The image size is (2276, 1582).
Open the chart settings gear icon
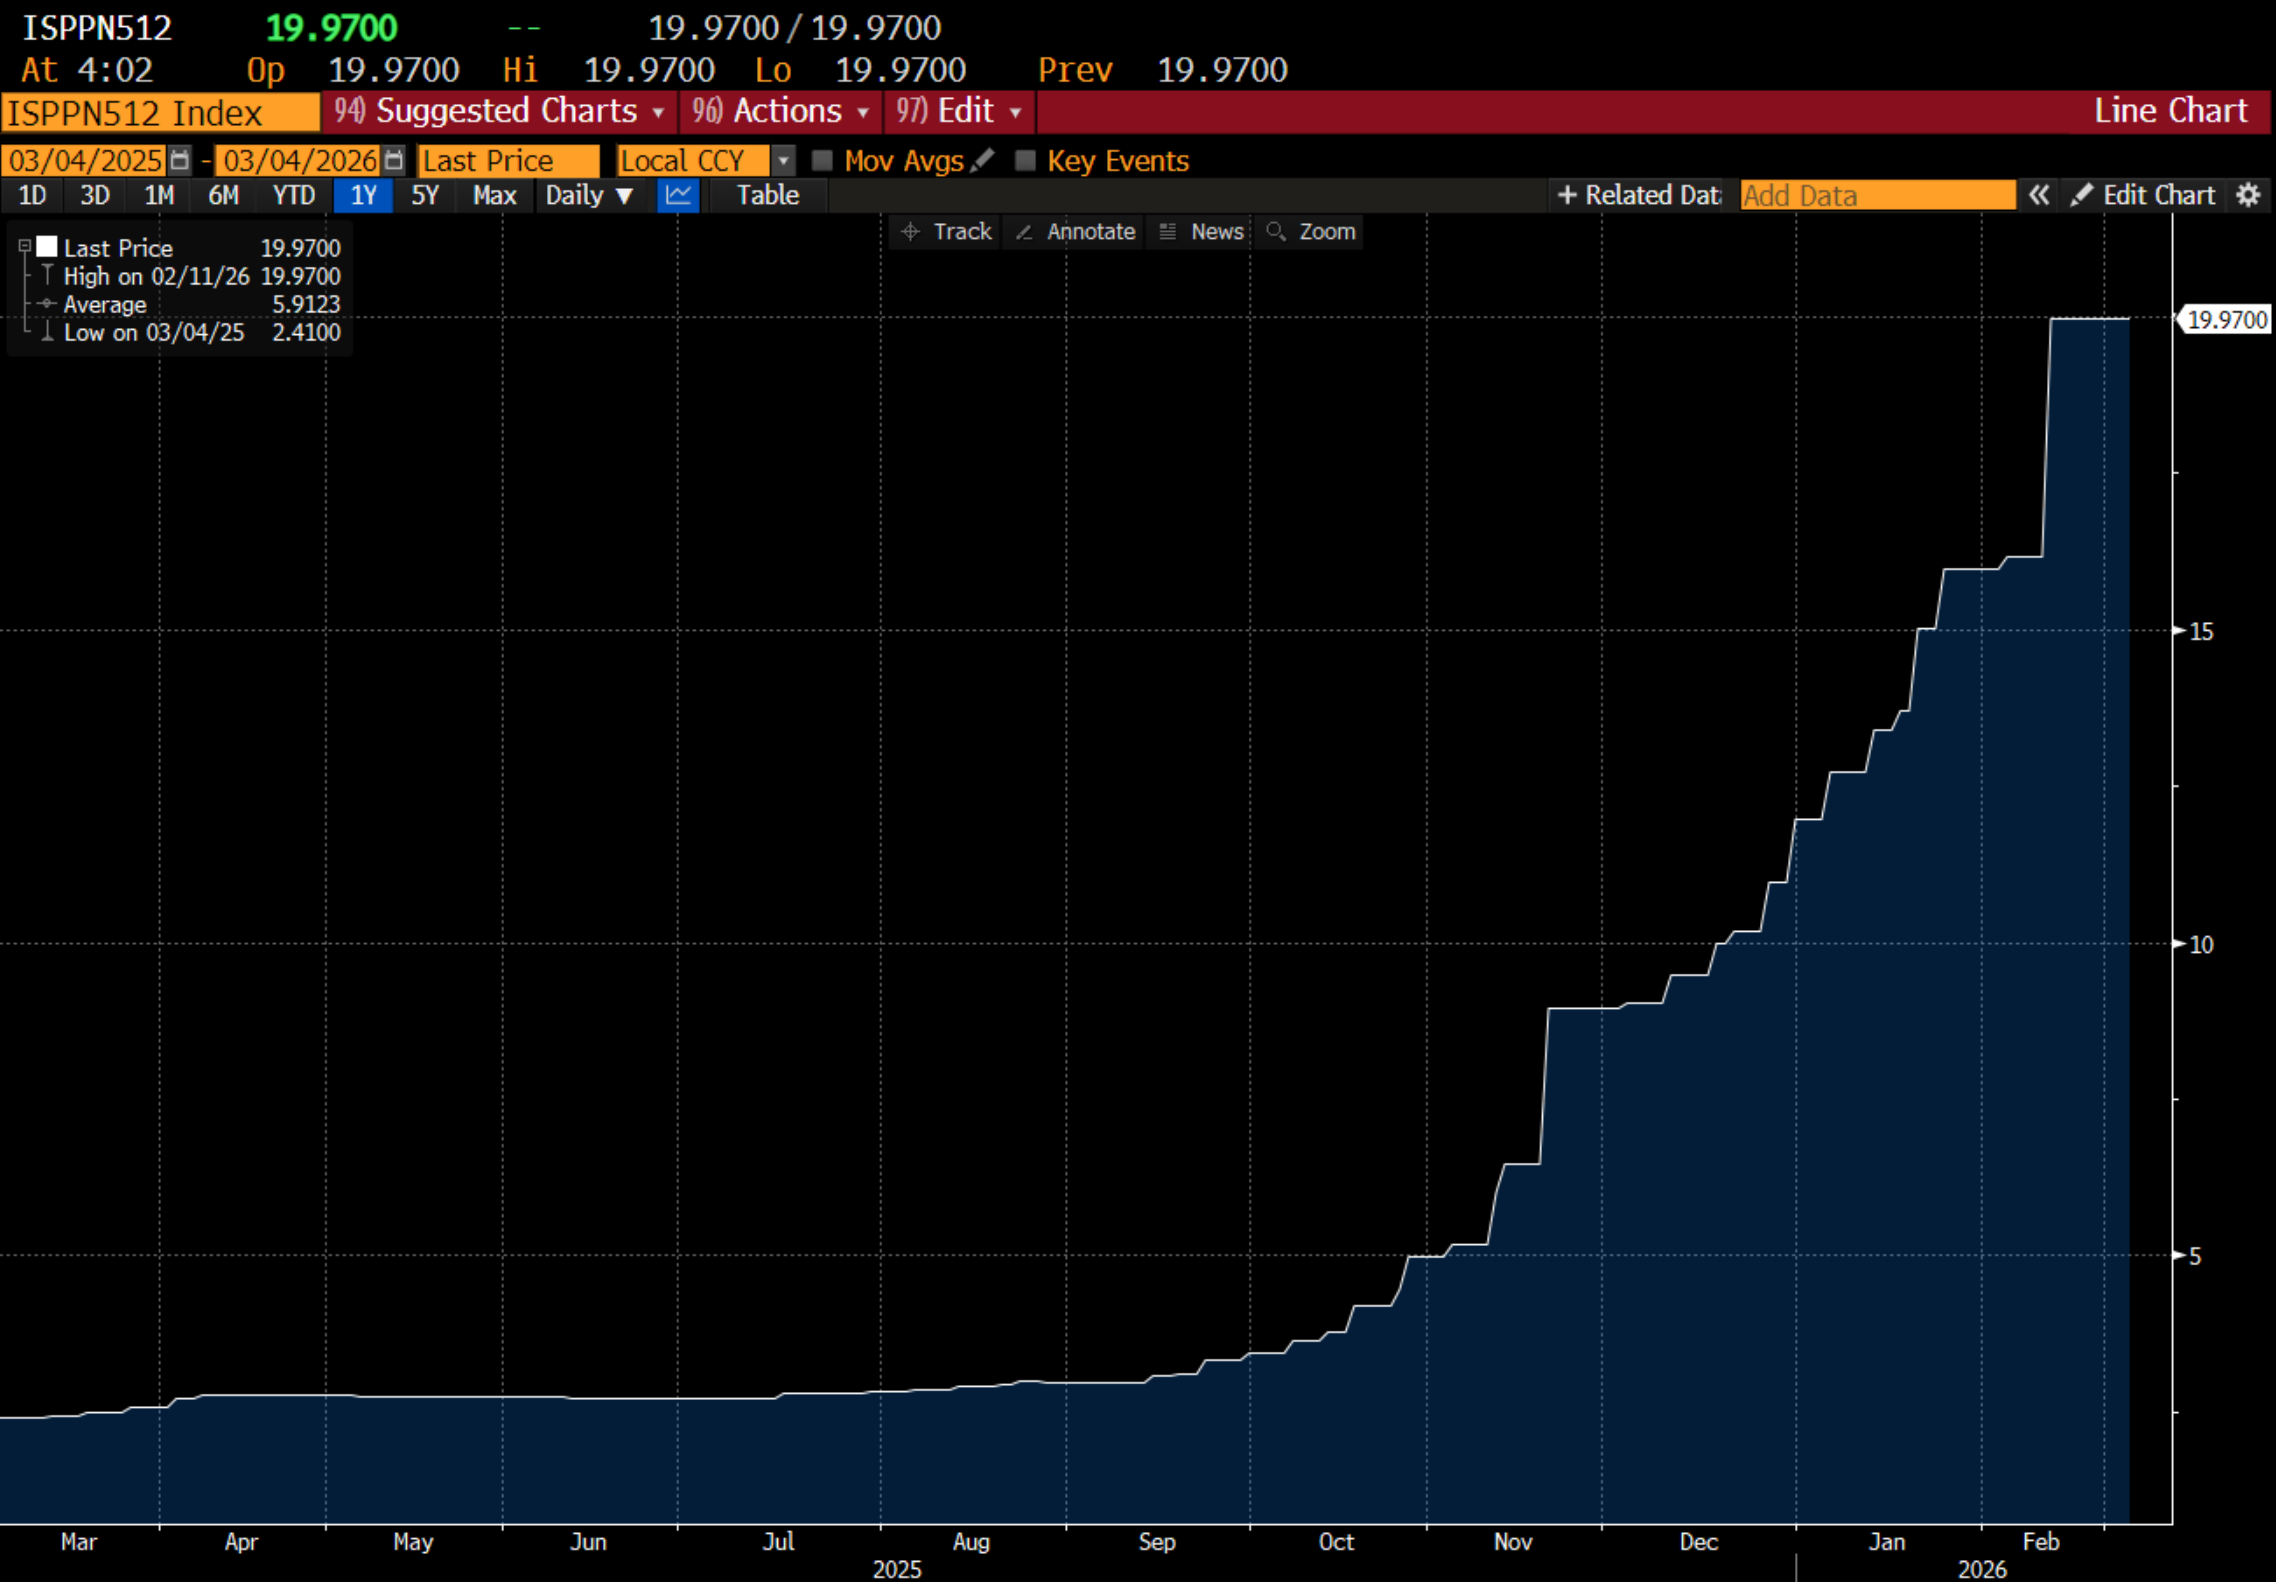[x=2248, y=195]
